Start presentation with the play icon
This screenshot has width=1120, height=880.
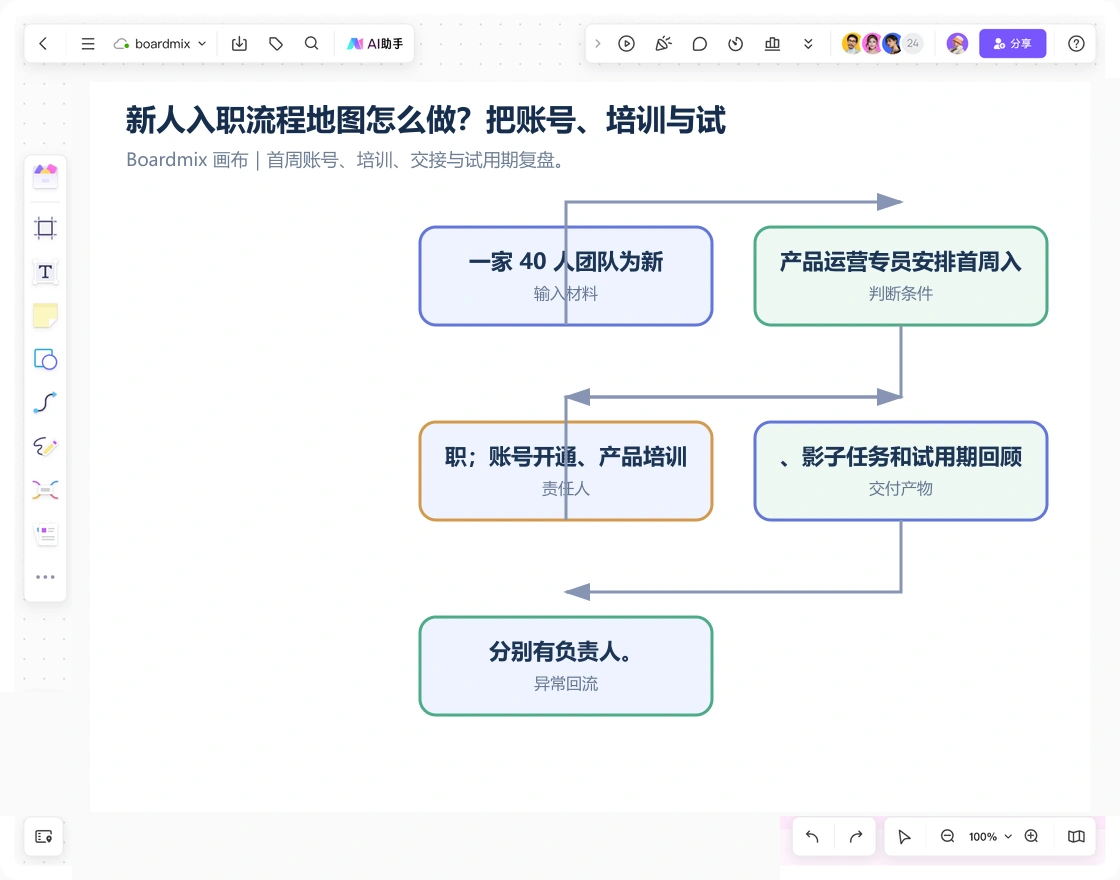(x=626, y=44)
